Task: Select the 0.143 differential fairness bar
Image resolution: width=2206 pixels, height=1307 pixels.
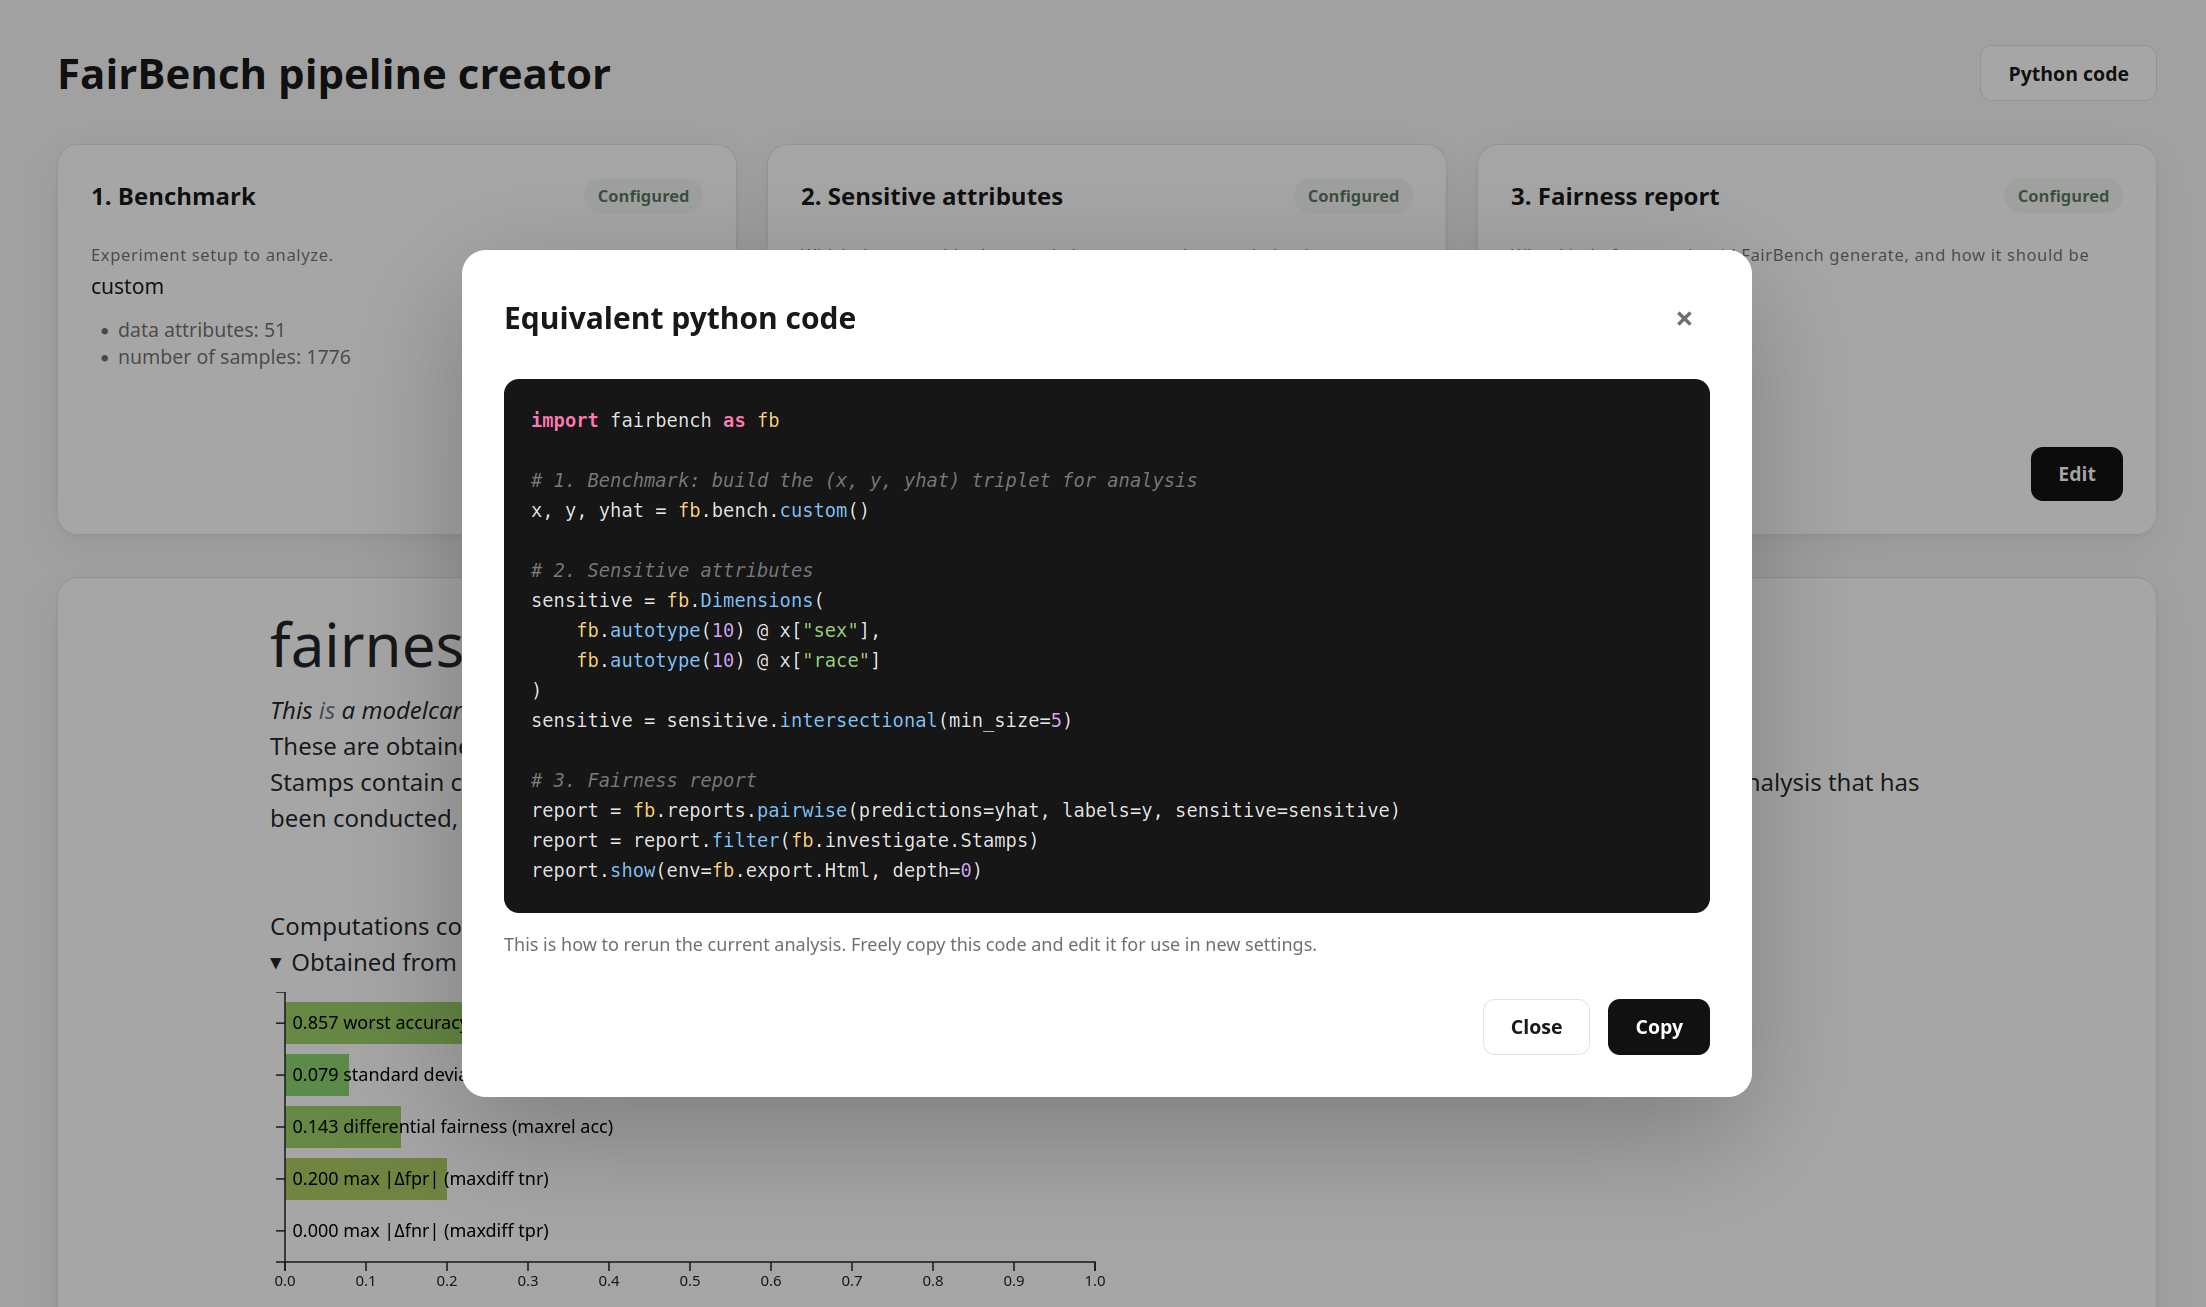Action: 343,1126
